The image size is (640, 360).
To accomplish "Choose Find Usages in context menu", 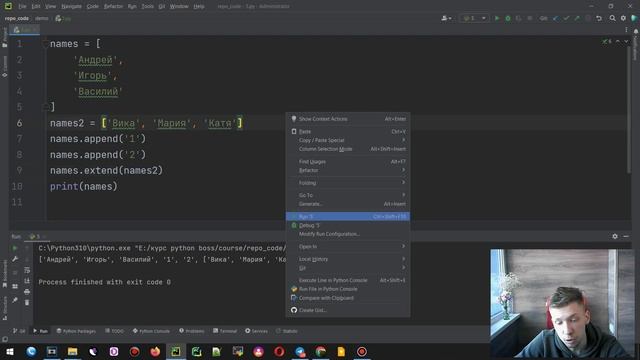I will pyautogui.click(x=348, y=162).
